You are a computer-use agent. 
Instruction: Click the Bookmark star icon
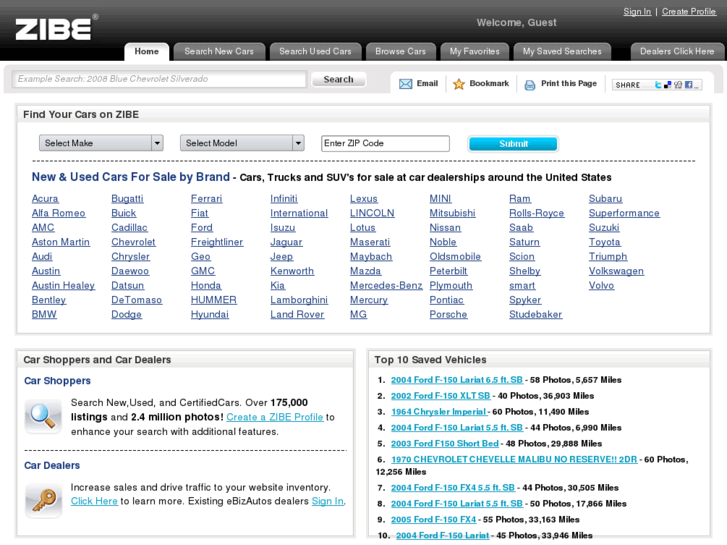[x=459, y=84]
